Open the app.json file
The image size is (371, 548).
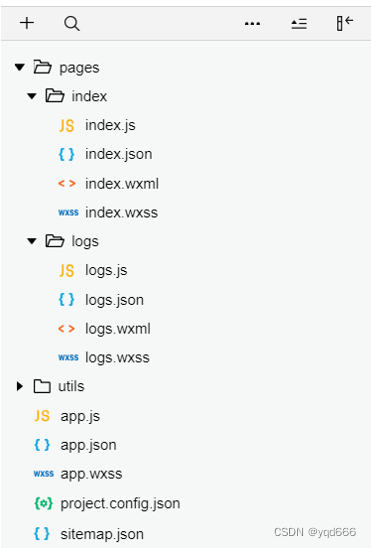click(88, 445)
